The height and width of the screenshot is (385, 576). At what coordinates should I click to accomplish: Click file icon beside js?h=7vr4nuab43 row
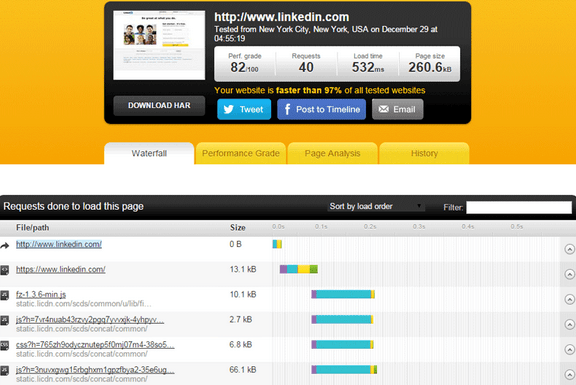point(4,321)
